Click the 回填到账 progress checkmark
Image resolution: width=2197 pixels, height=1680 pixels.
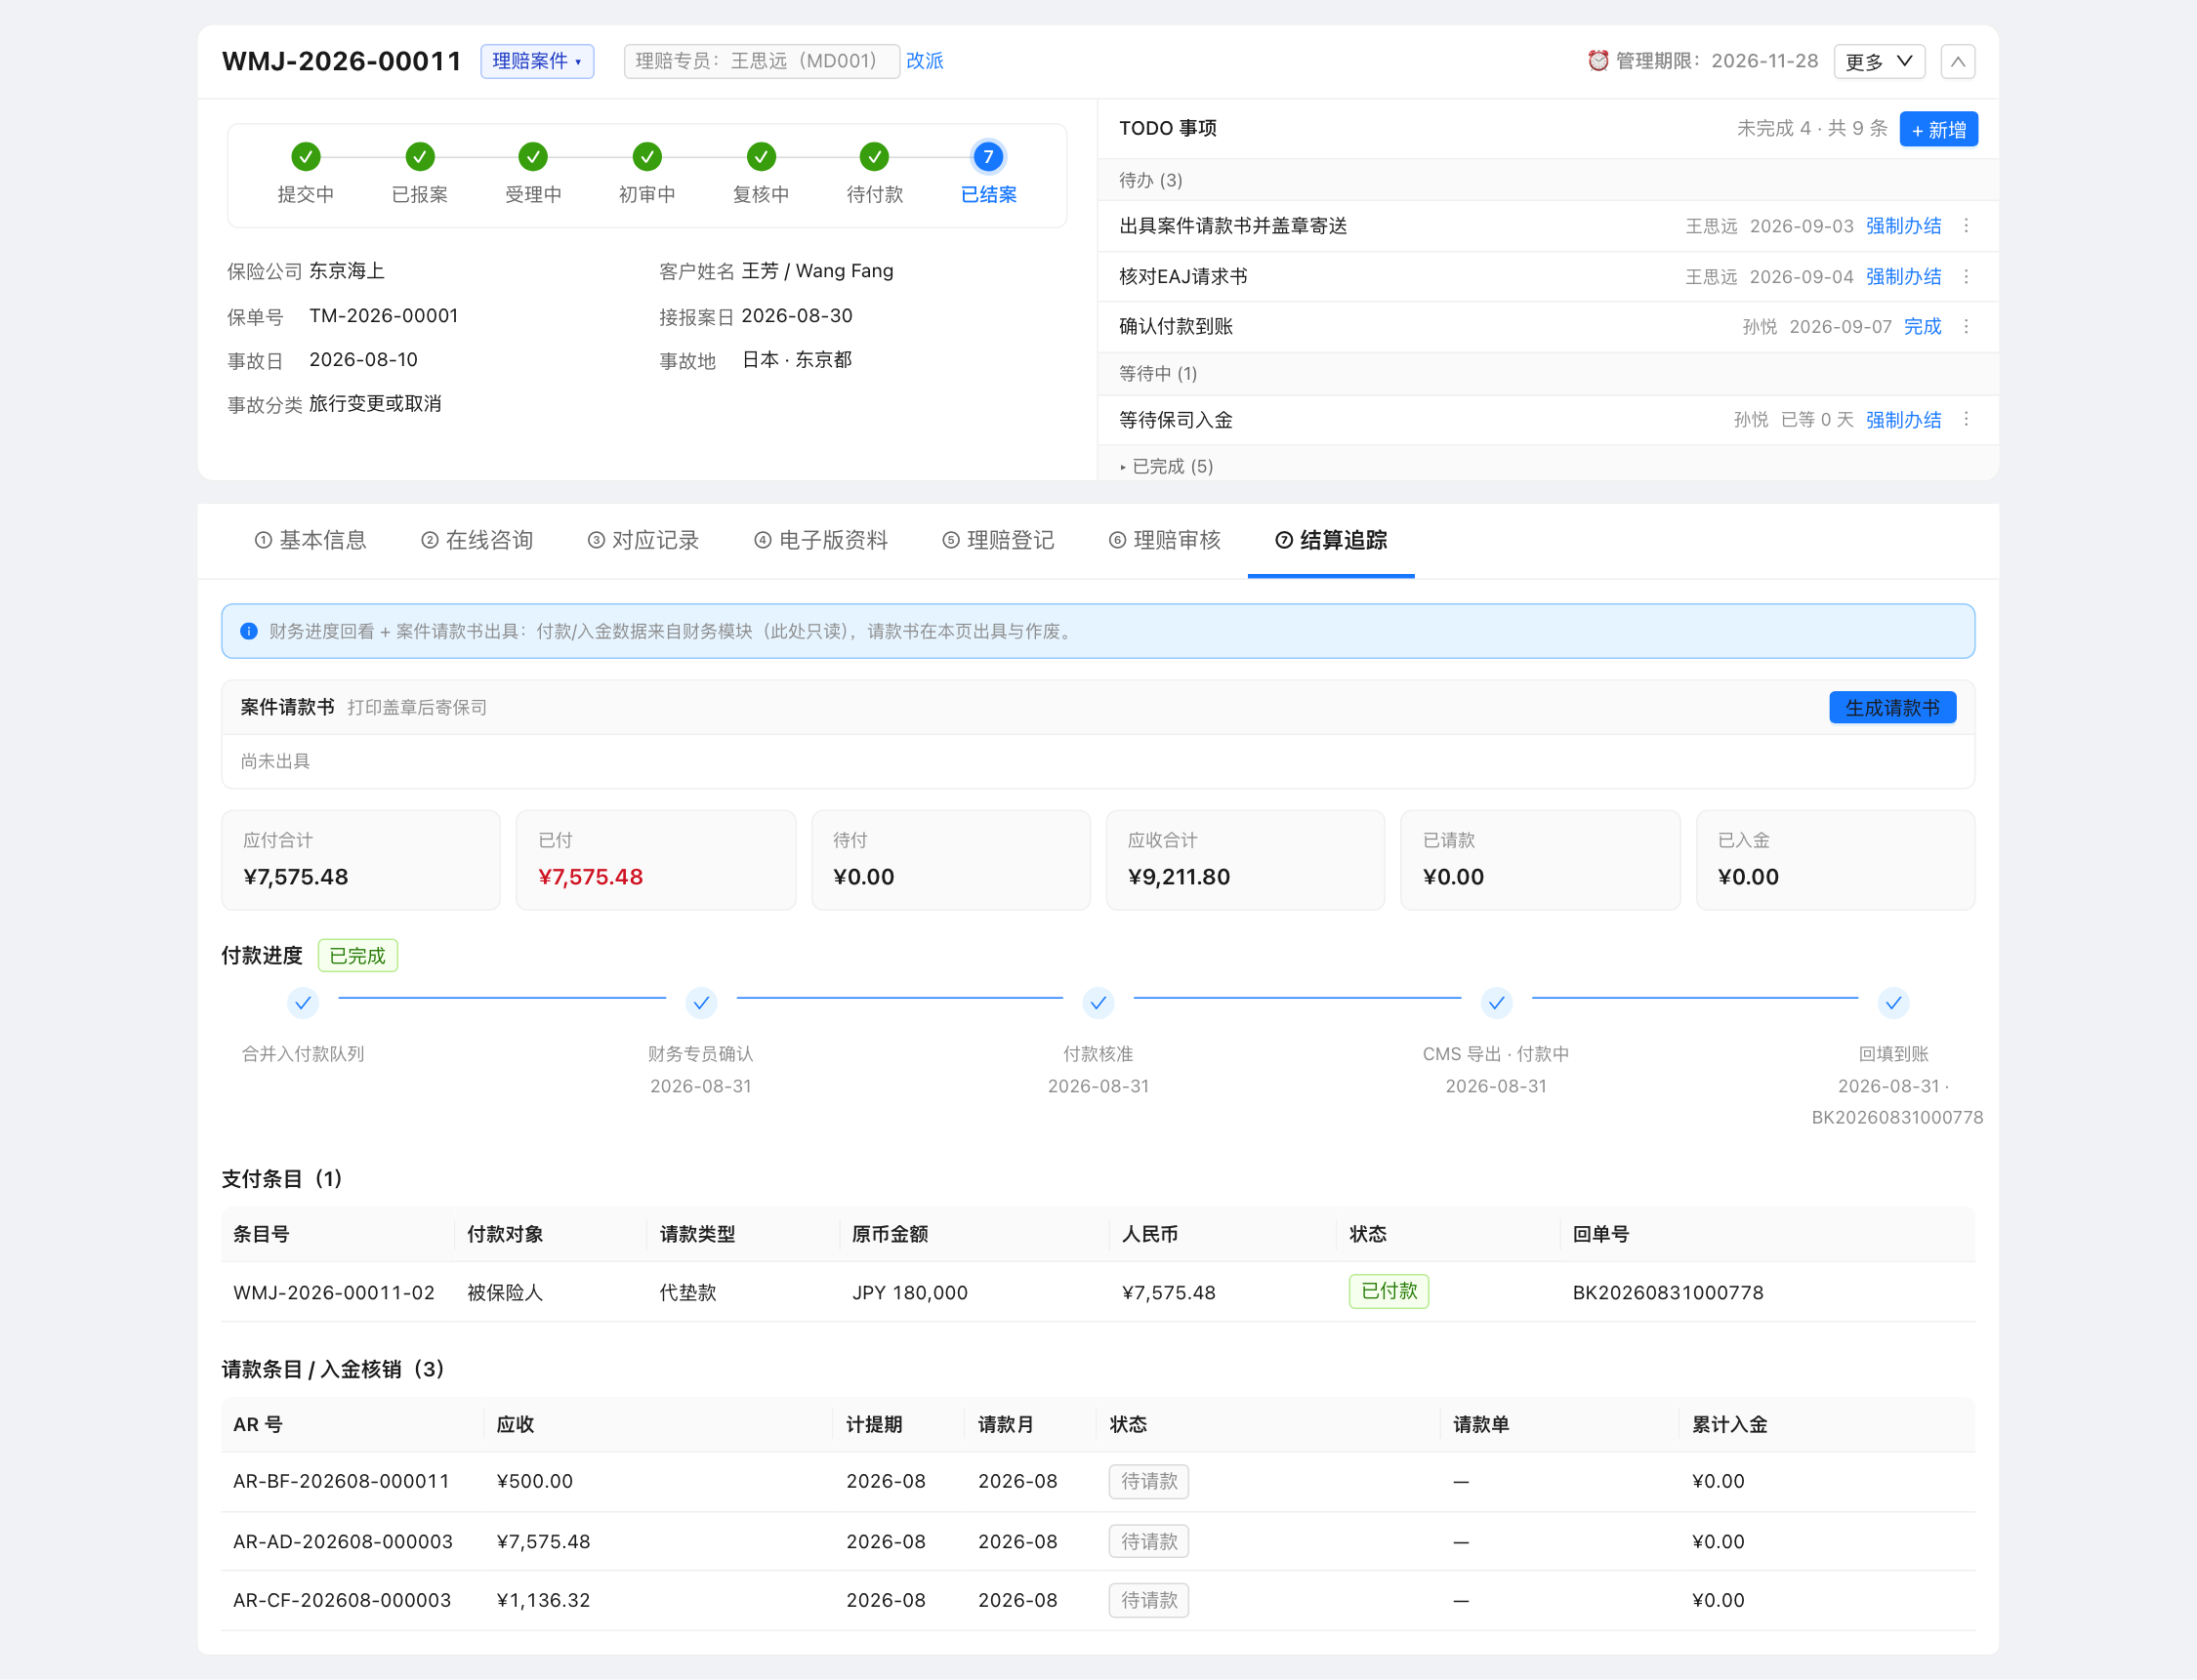tap(1893, 1002)
